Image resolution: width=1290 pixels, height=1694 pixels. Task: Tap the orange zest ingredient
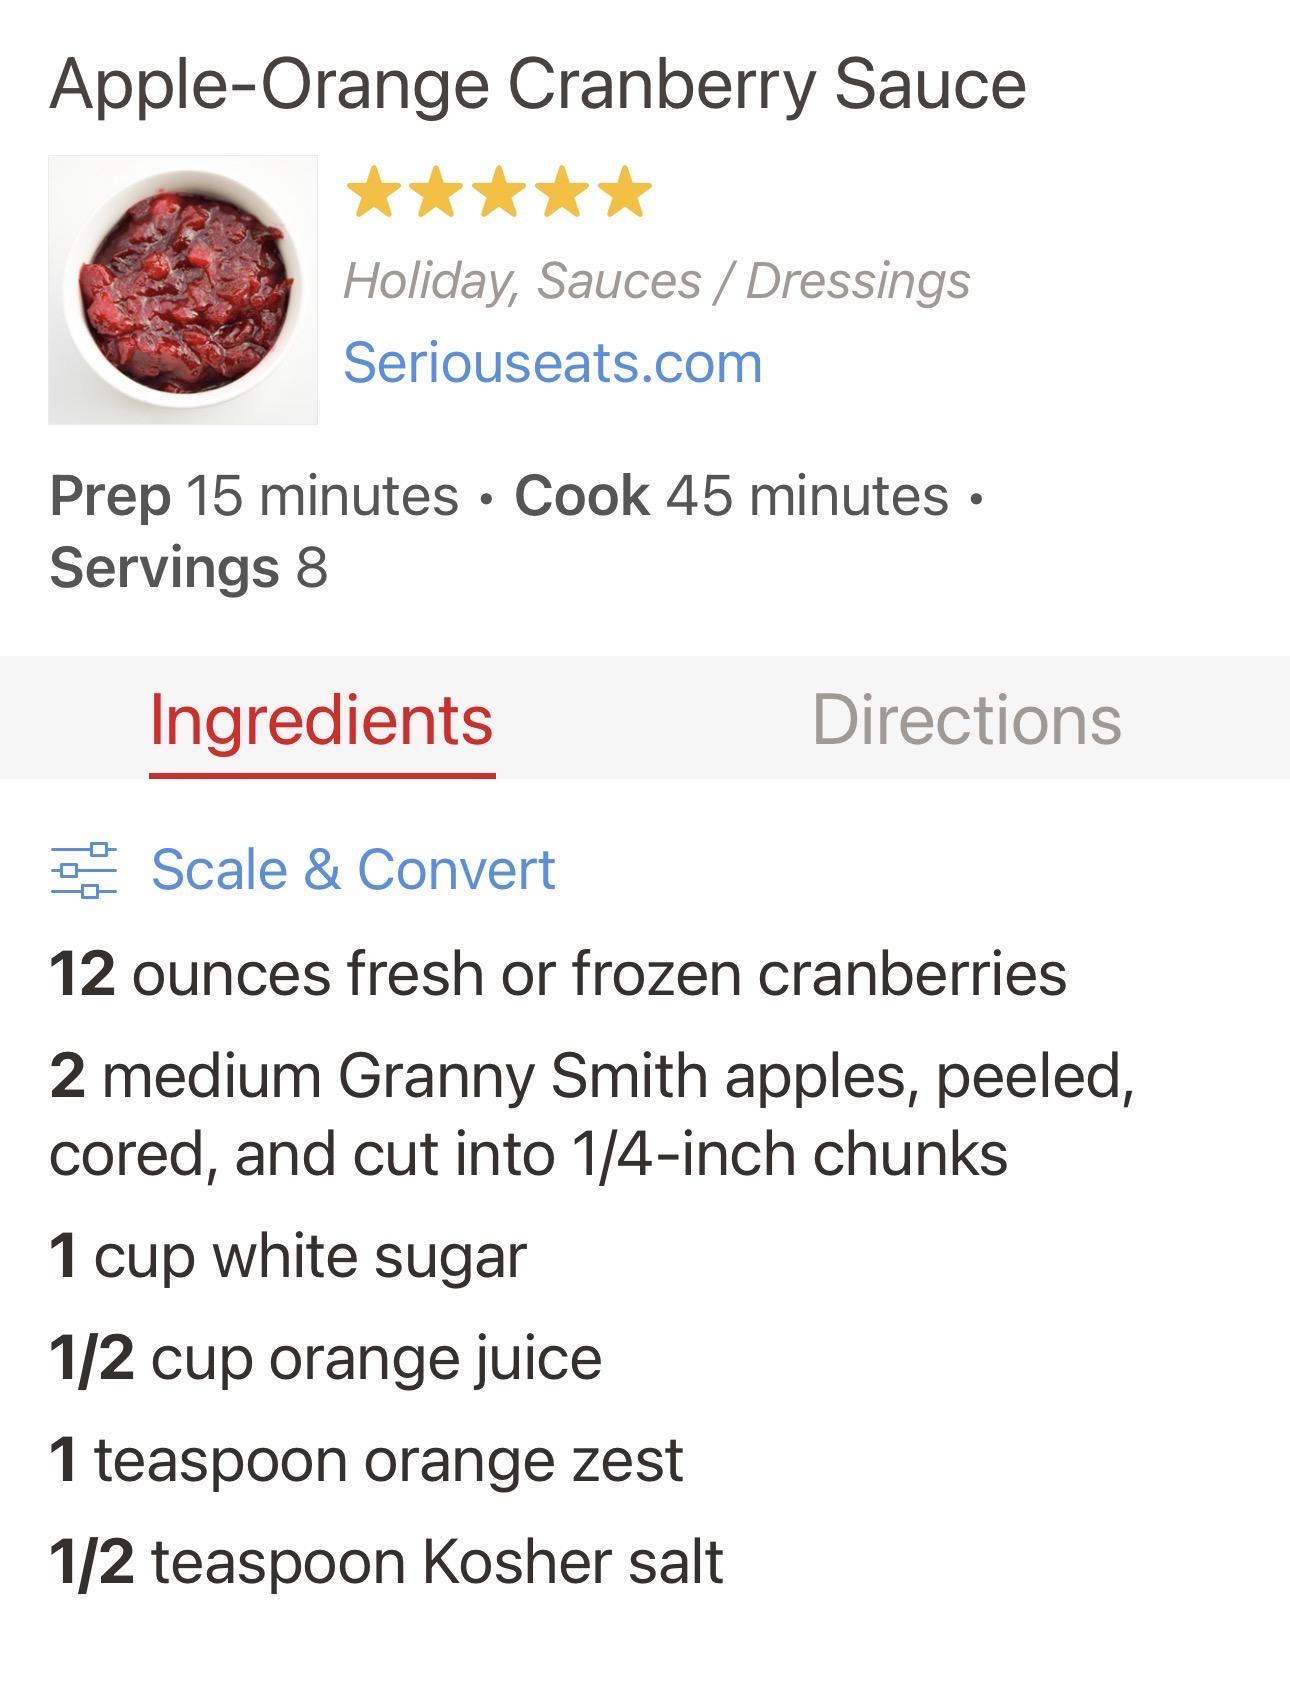coord(366,1461)
